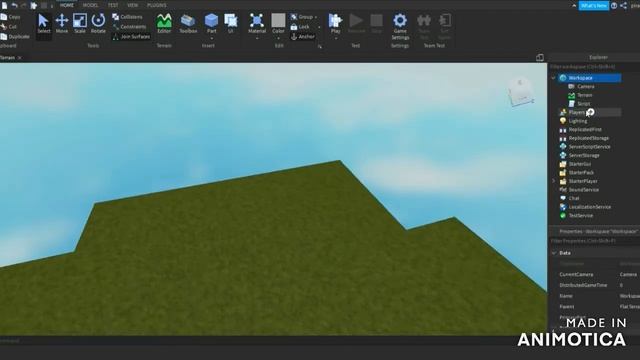640x360 pixels.
Task: Activate the Move tool
Action: [x=62, y=24]
